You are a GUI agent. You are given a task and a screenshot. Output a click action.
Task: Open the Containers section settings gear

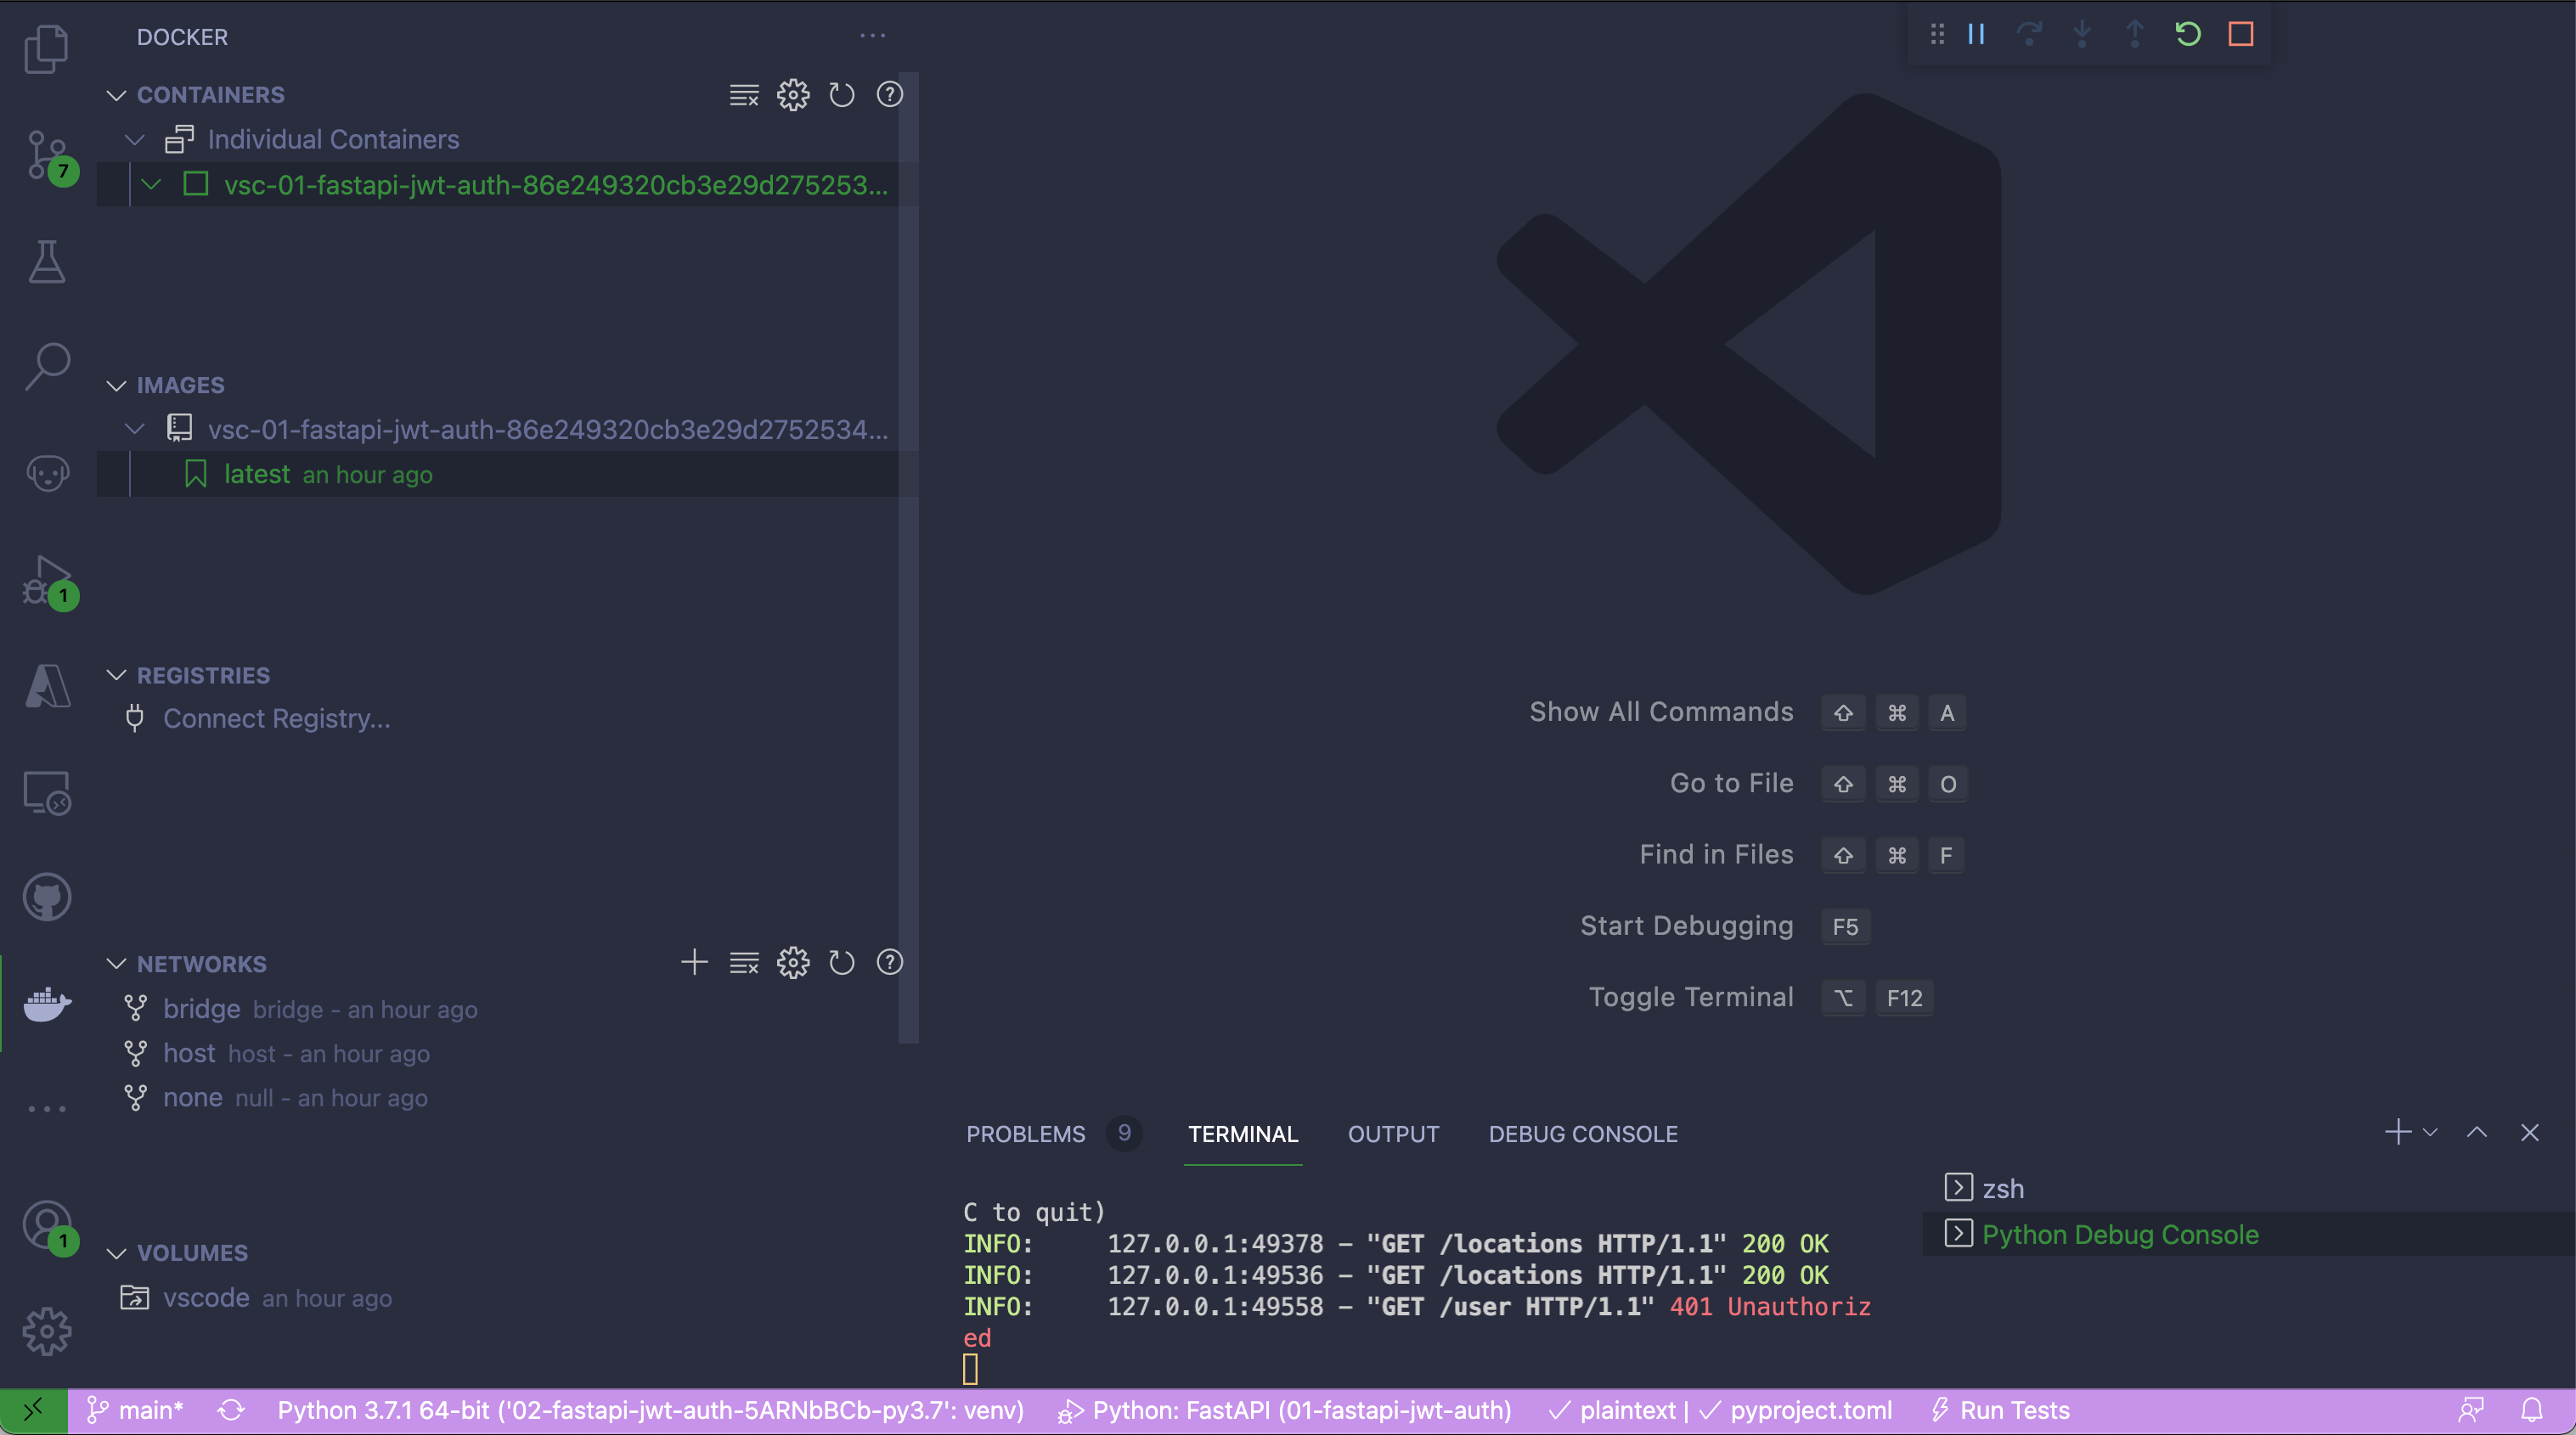point(792,95)
